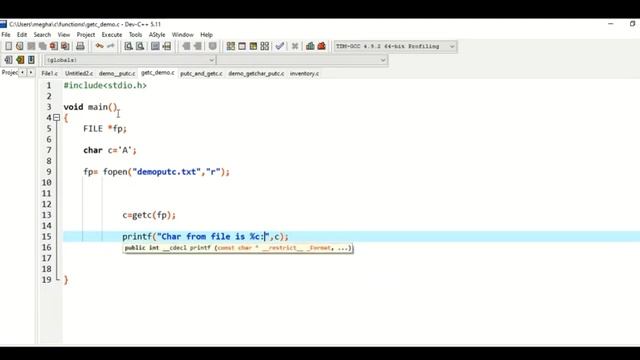Click the printf tooltip signature hint
This screenshot has width=640, height=360.
pos(238,248)
